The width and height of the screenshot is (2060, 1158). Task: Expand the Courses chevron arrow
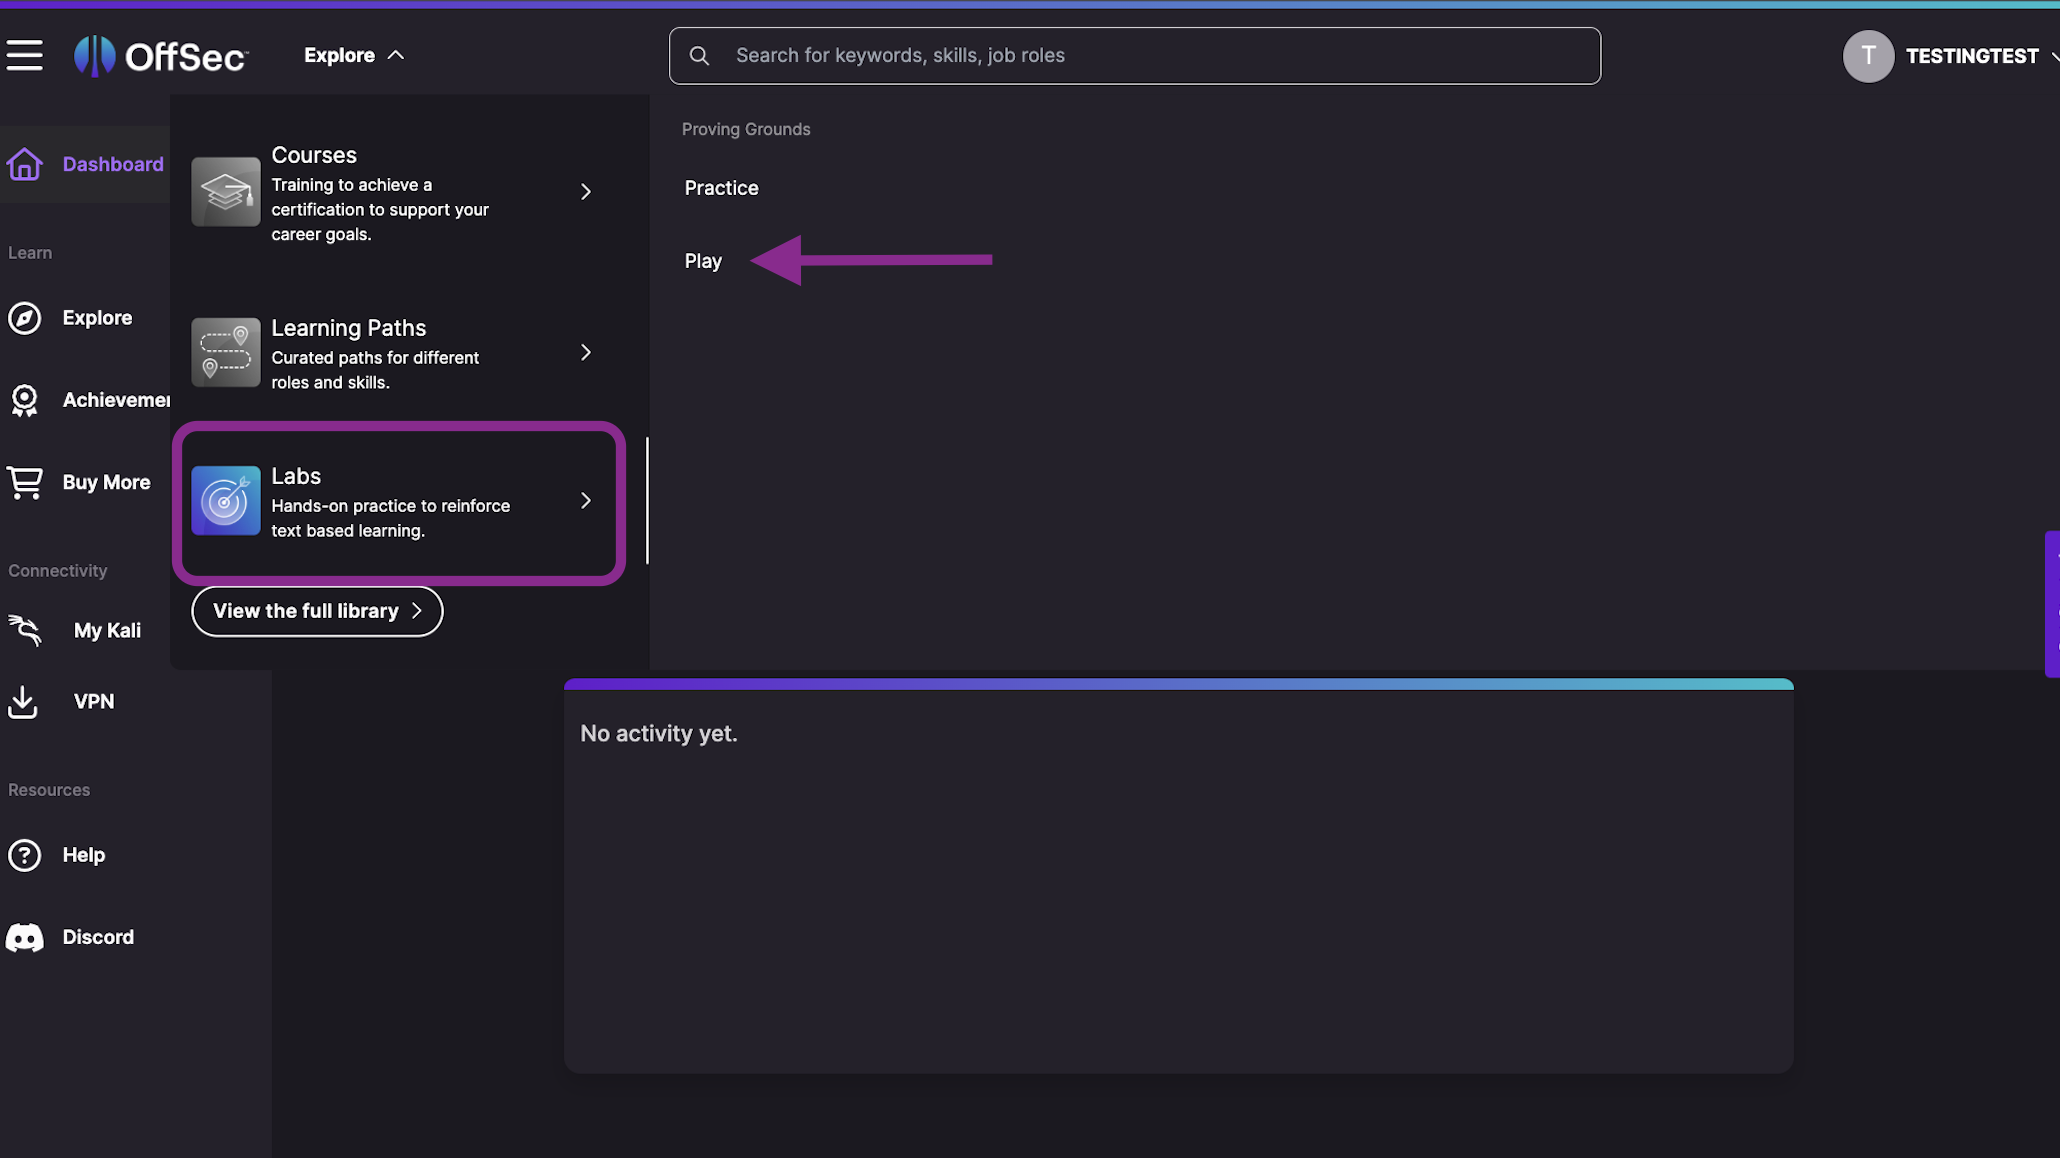[586, 191]
